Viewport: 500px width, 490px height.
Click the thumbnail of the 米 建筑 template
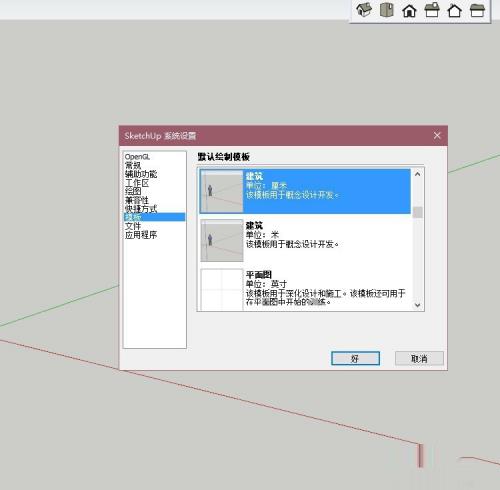tap(222, 240)
